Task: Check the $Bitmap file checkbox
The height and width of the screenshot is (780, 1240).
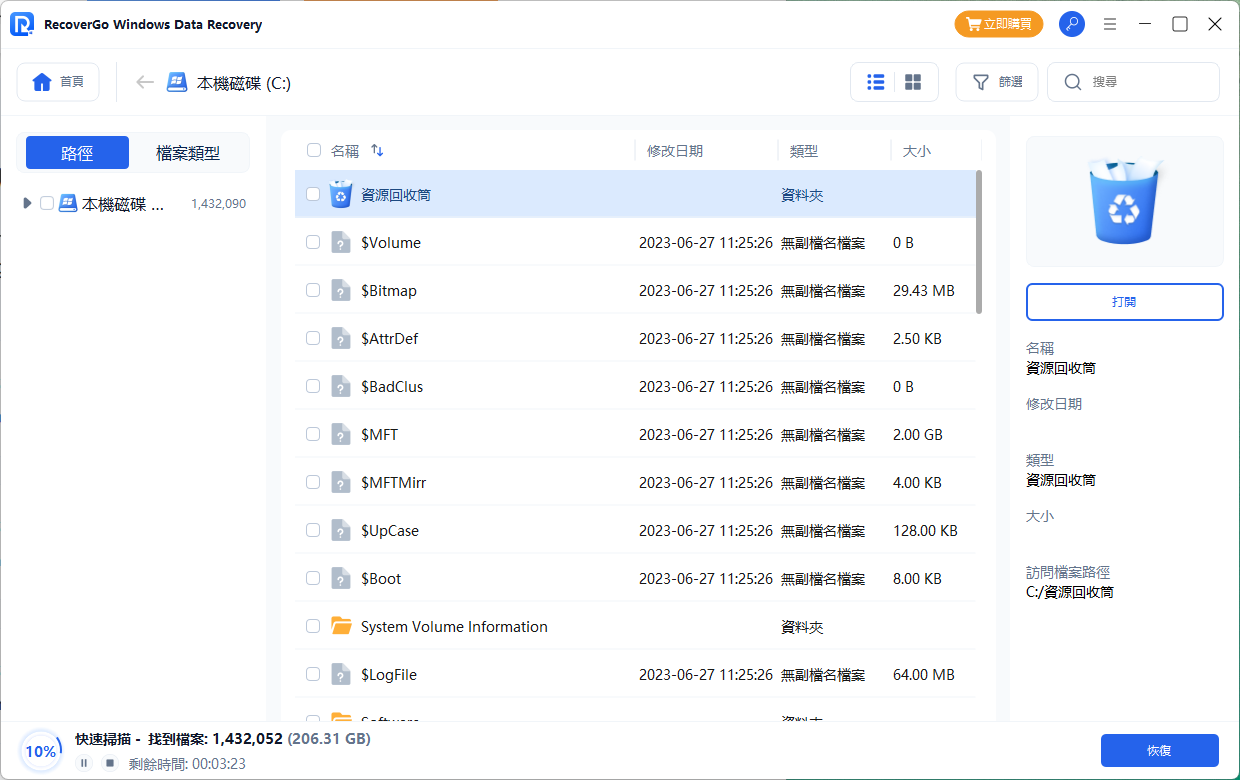Action: [x=313, y=290]
